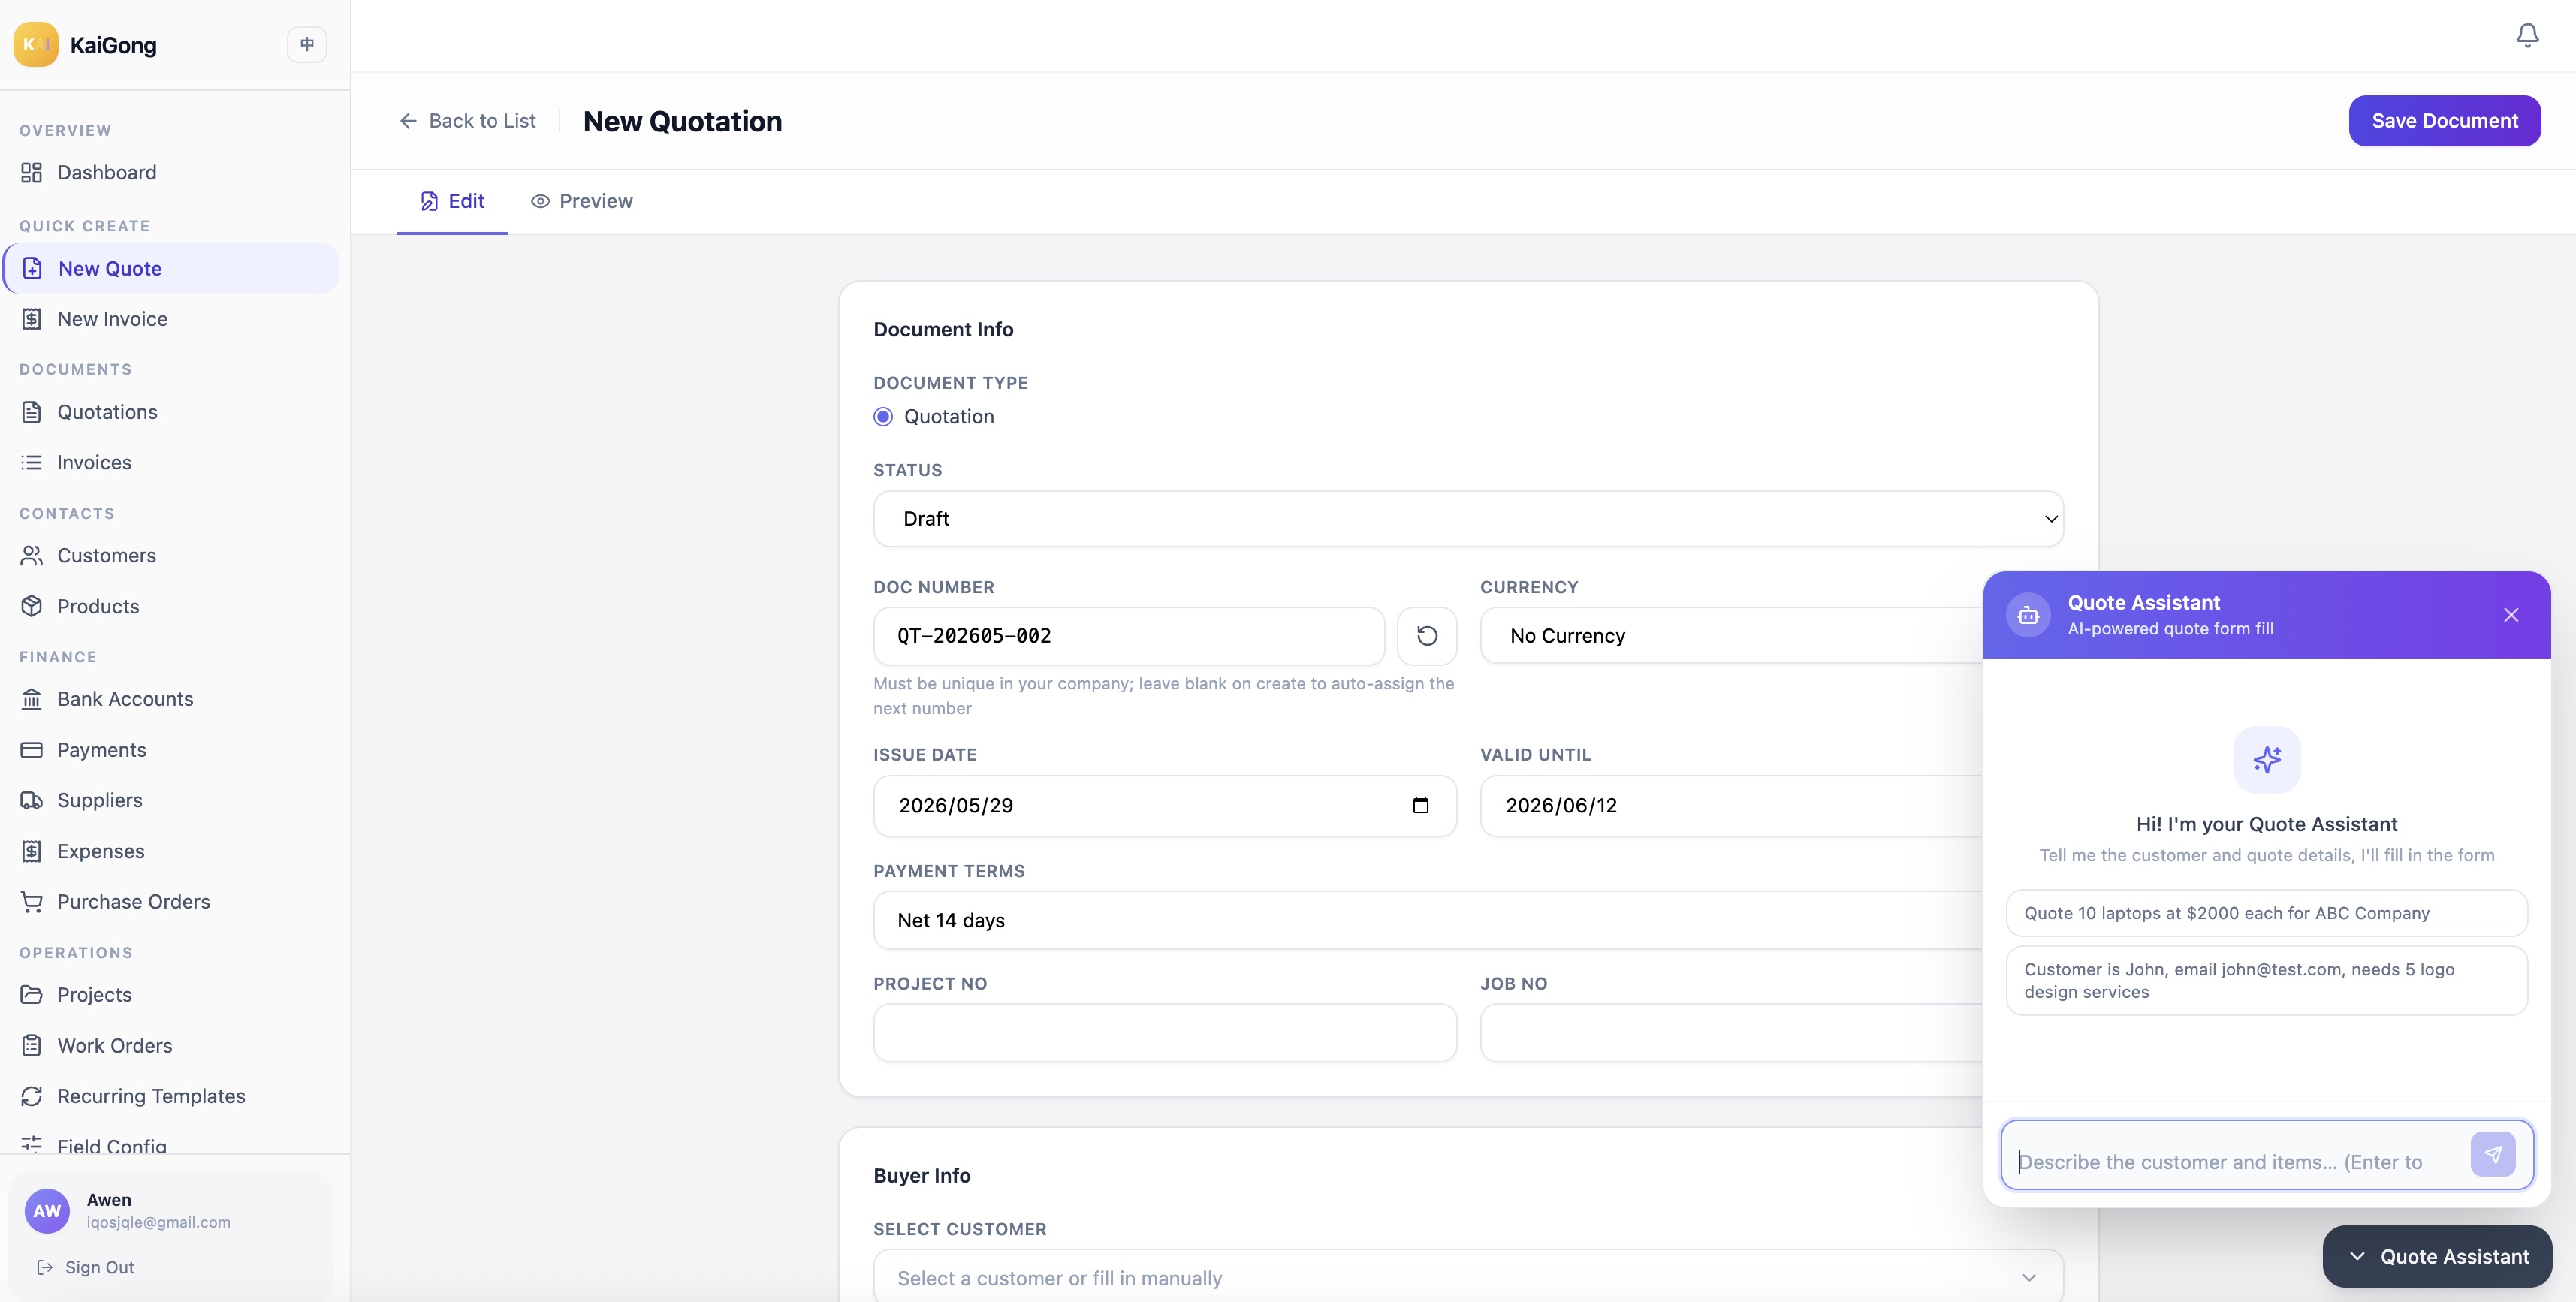
Task: Click the Project No input field
Action: coord(1165,1033)
